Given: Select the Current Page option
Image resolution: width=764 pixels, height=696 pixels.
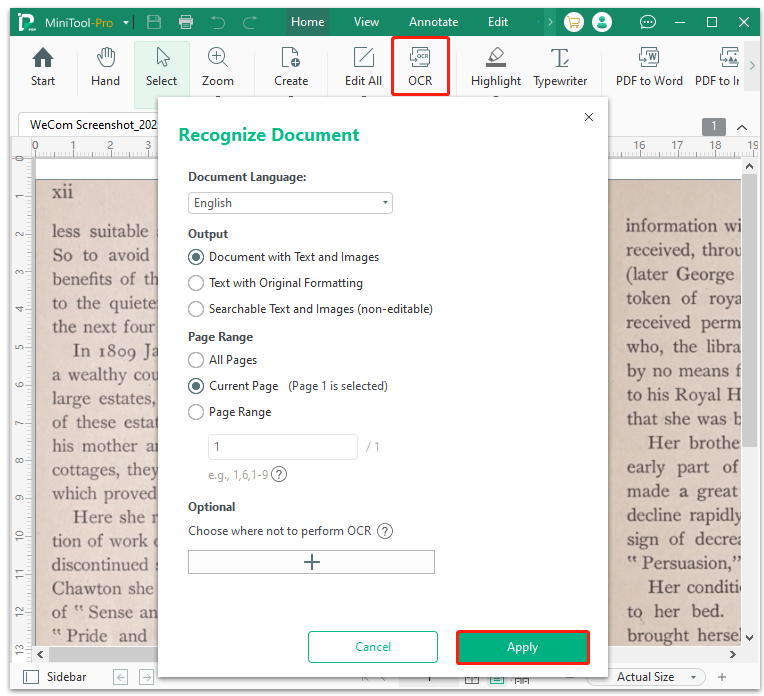Looking at the screenshot, I should [196, 386].
